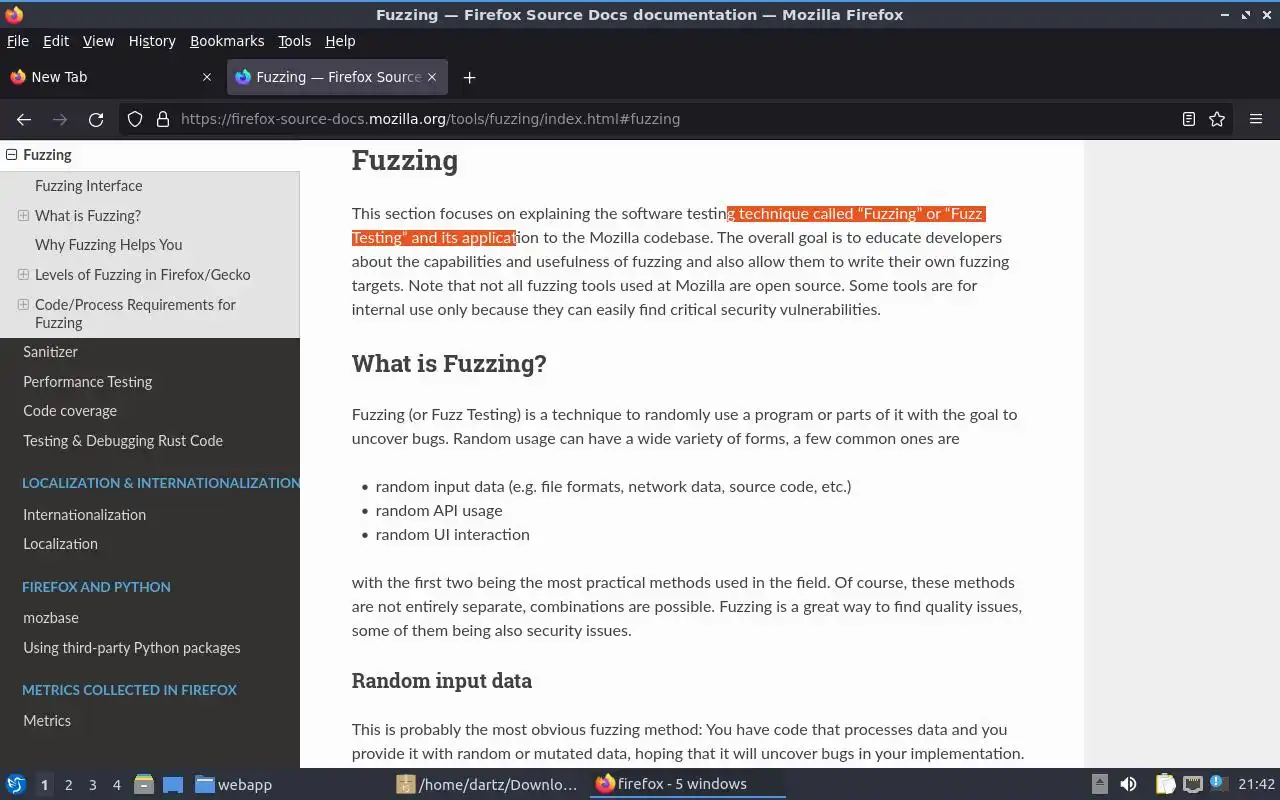The height and width of the screenshot is (800, 1280).
Task: Go back using the browser back arrow
Action: (x=24, y=119)
